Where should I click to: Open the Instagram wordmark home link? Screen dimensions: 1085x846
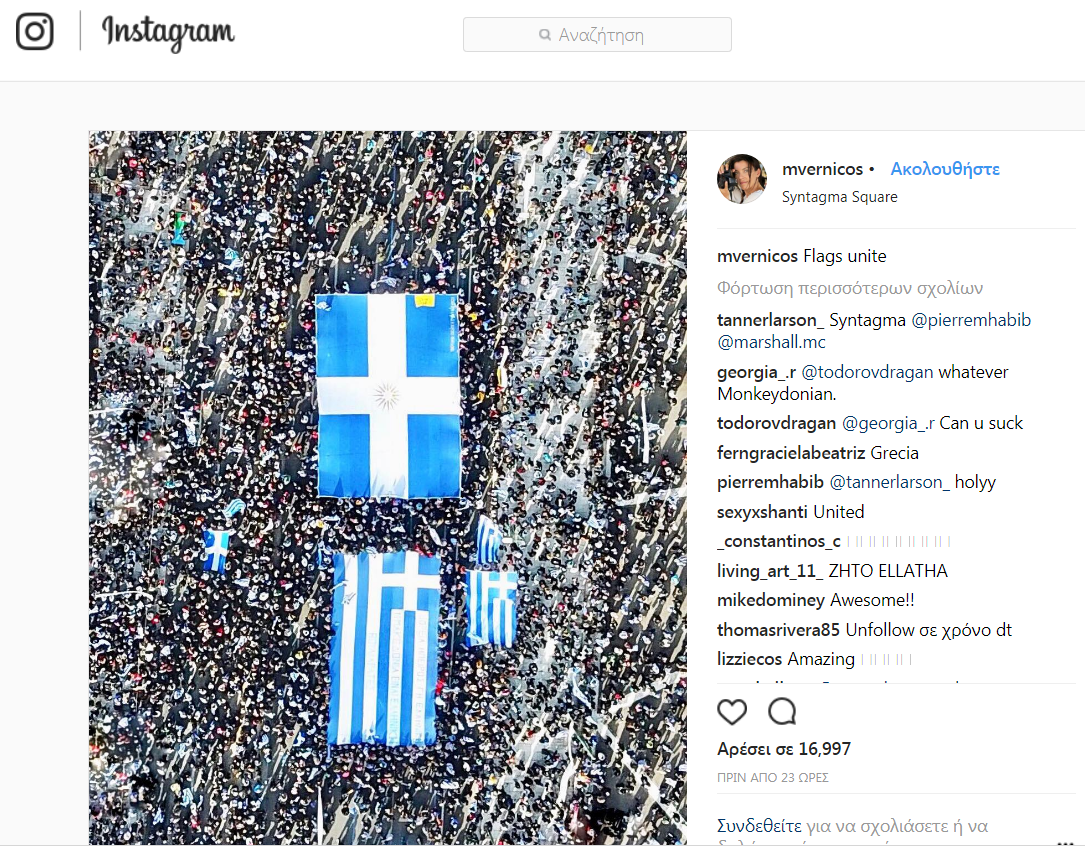[x=168, y=32]
